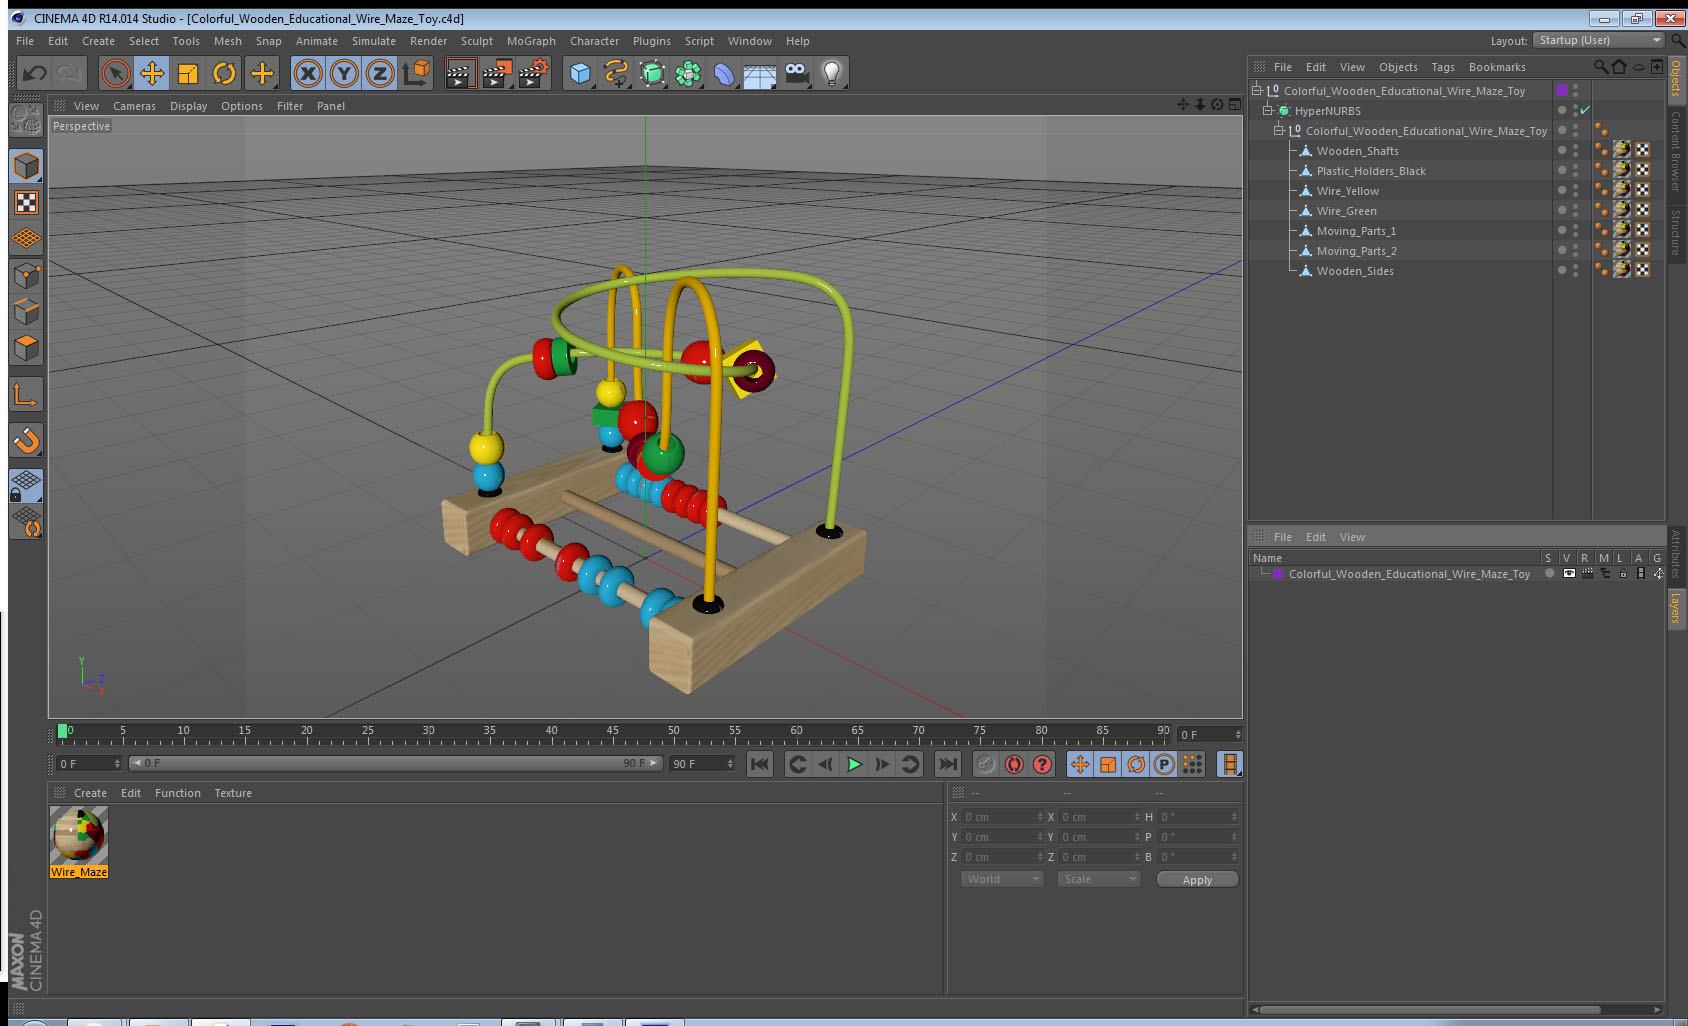The width and height of the screenshot is (1688, 1026).
Task: Go to end of animation
Action: [x=947, y=764]
